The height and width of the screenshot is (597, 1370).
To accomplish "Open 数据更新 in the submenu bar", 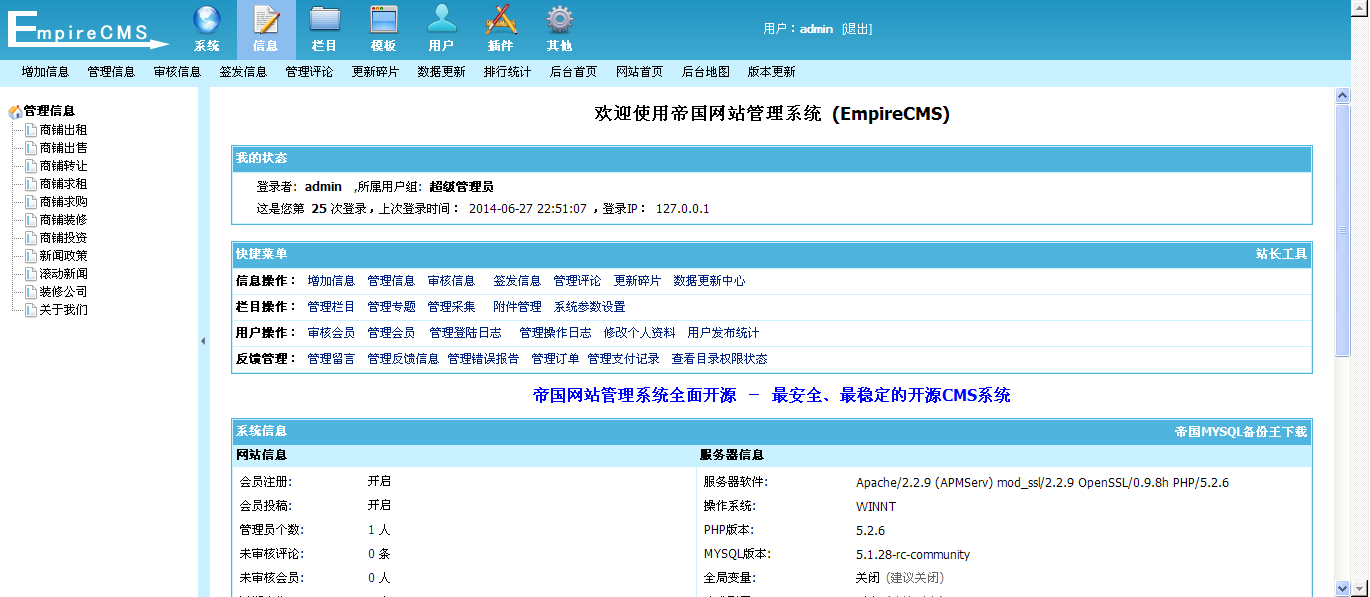I will tap(441, 72).
